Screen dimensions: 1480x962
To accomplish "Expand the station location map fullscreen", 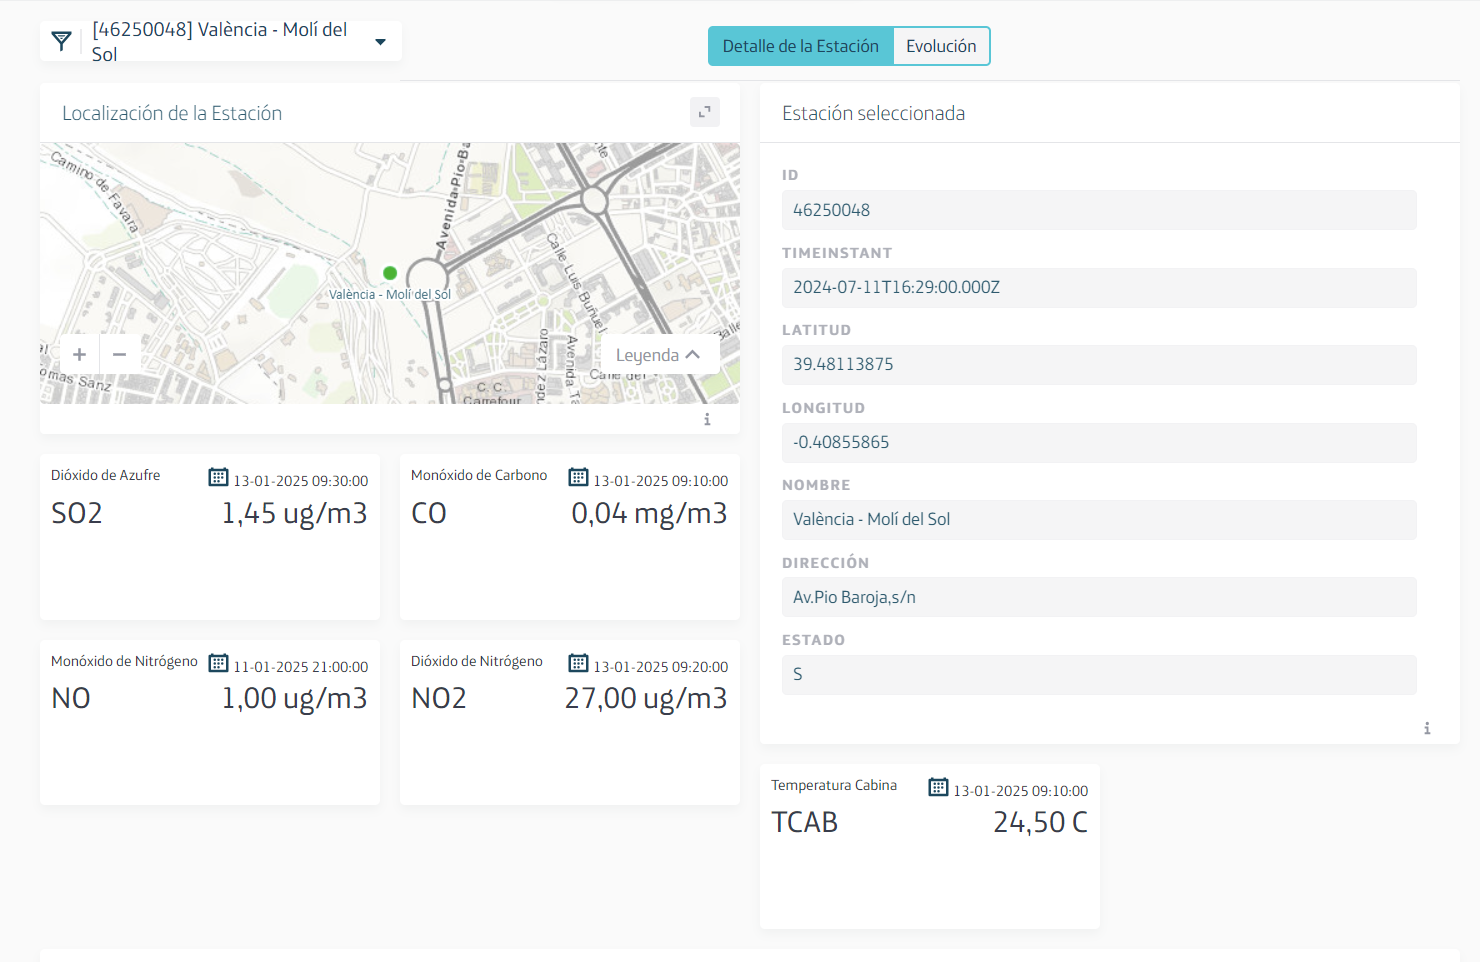I will [705, 112].
